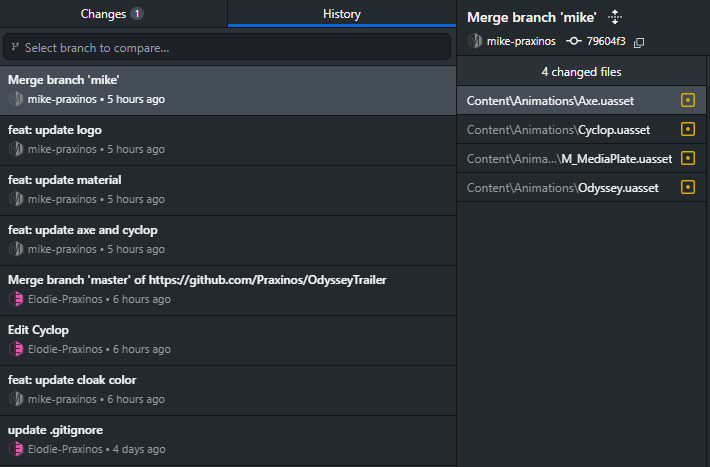The image size is (710, 467).
Task: Click the expand commit summary arrows icon
Action: click(615, 17)
